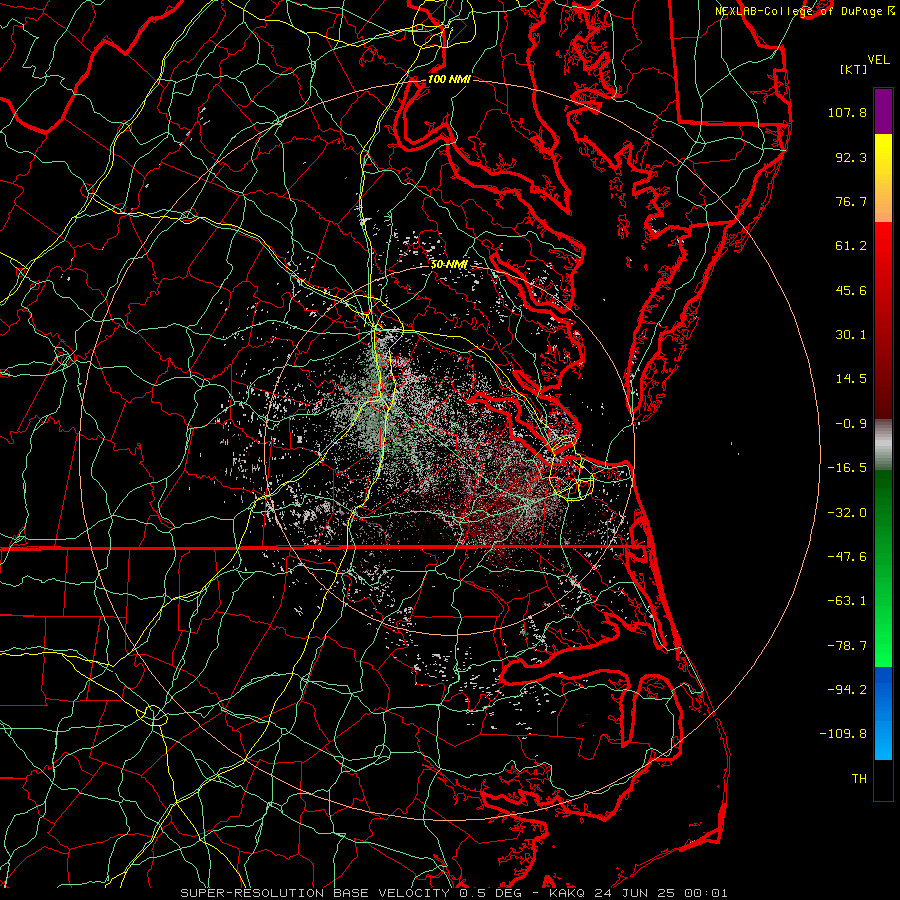Screen dimensions: 900x900
Task: Click the -109.8 velocity scale value
Action: (x=844, y=734)
